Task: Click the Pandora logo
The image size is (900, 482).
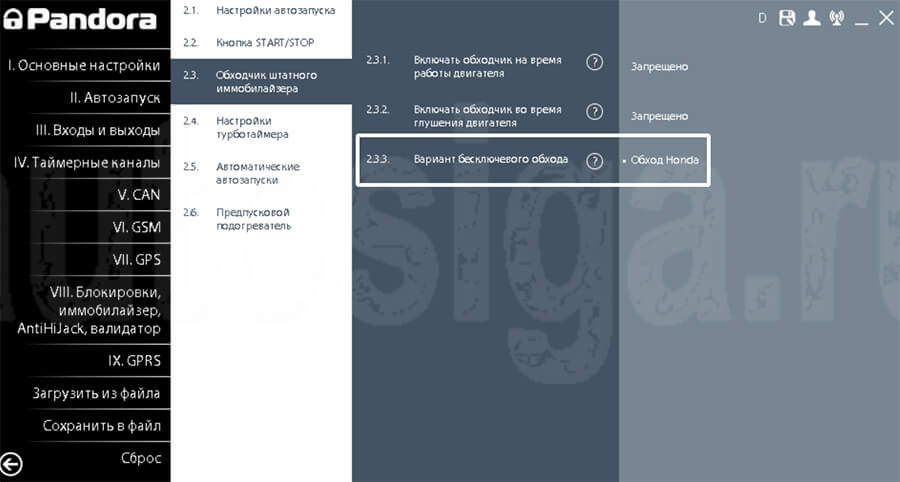Action: pos(78,20)
